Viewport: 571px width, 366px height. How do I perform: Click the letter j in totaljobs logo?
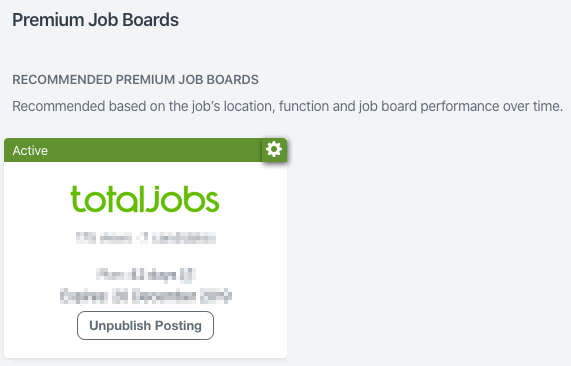tap(152, 199)
